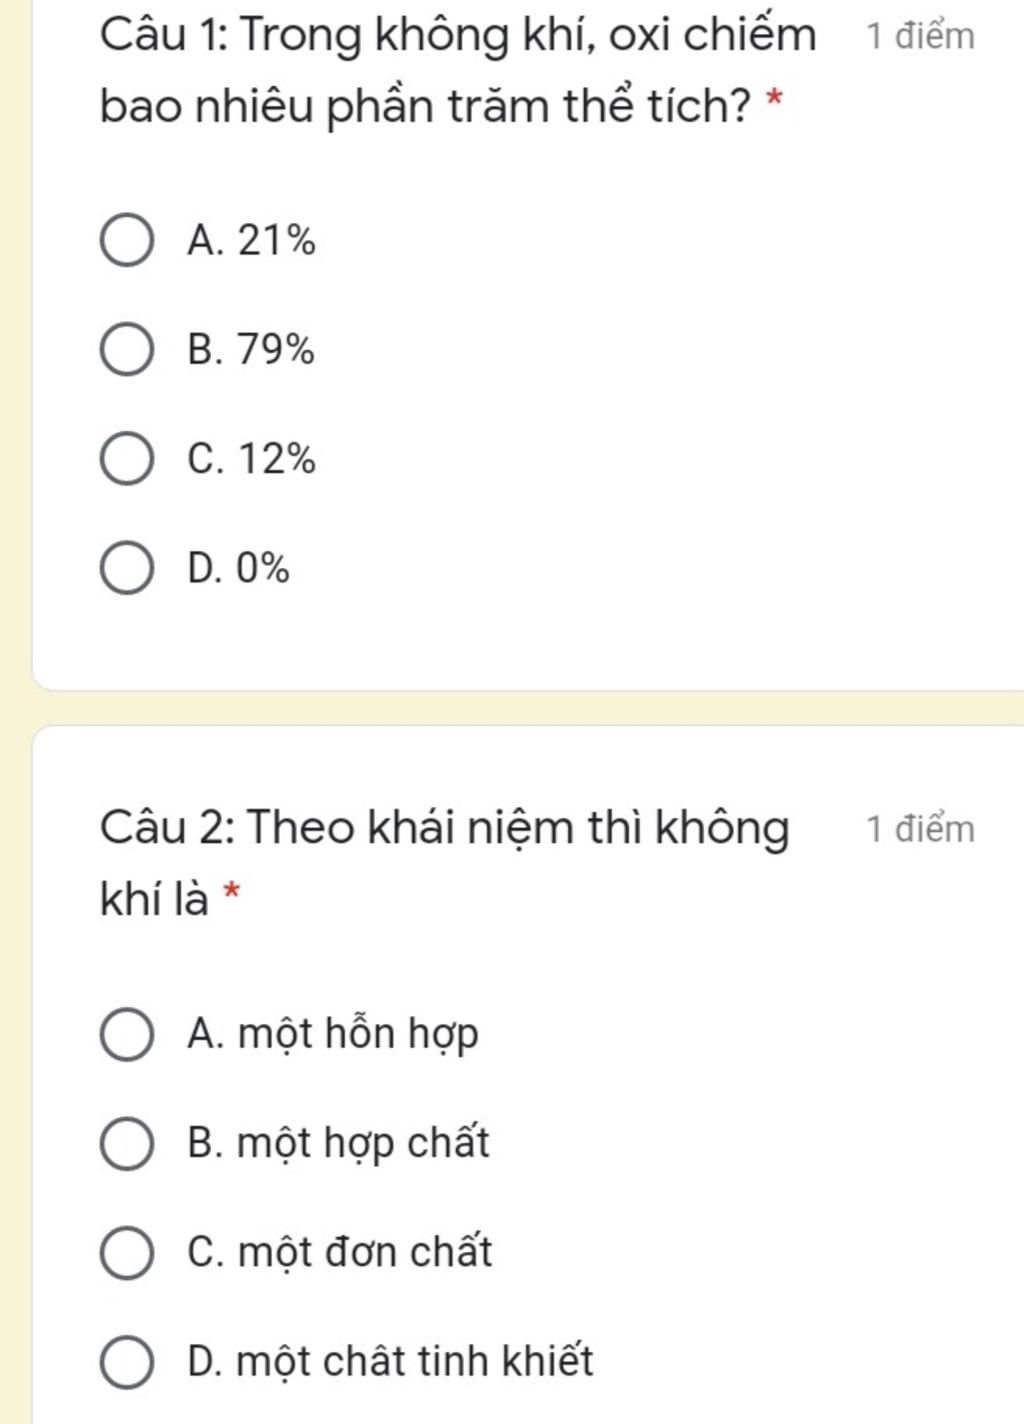The width and height of the screenshot is (1024, 1424).
Task: Click the red required asterisk of Câu 2
Action: 232,890
